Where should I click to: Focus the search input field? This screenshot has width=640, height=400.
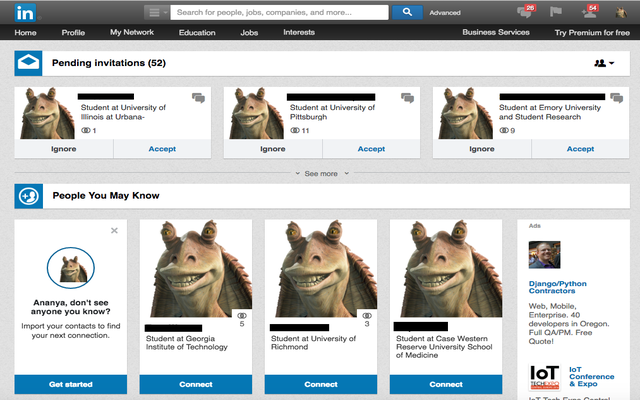pyautogui.click(x=279, y=13)
